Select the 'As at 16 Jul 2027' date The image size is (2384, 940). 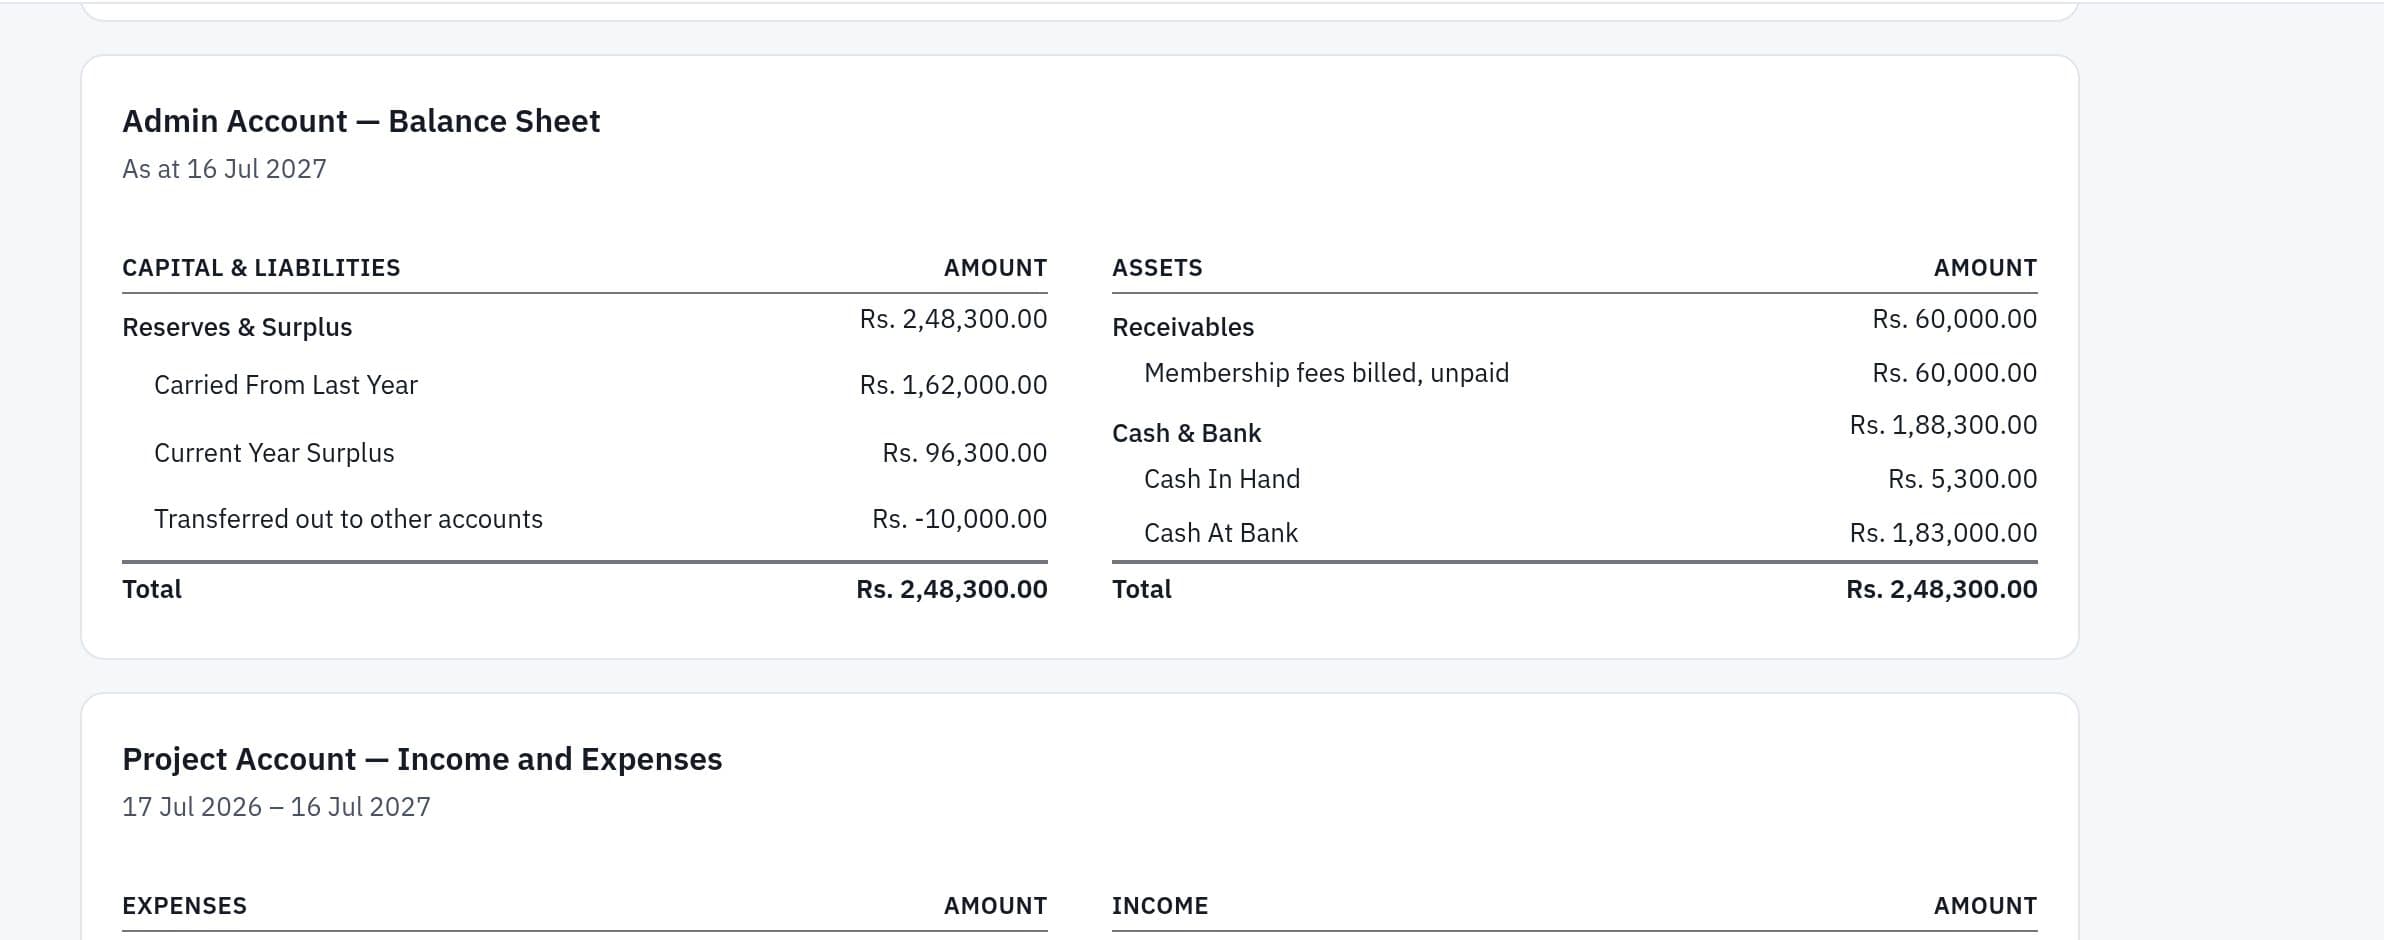click(224, 169)
